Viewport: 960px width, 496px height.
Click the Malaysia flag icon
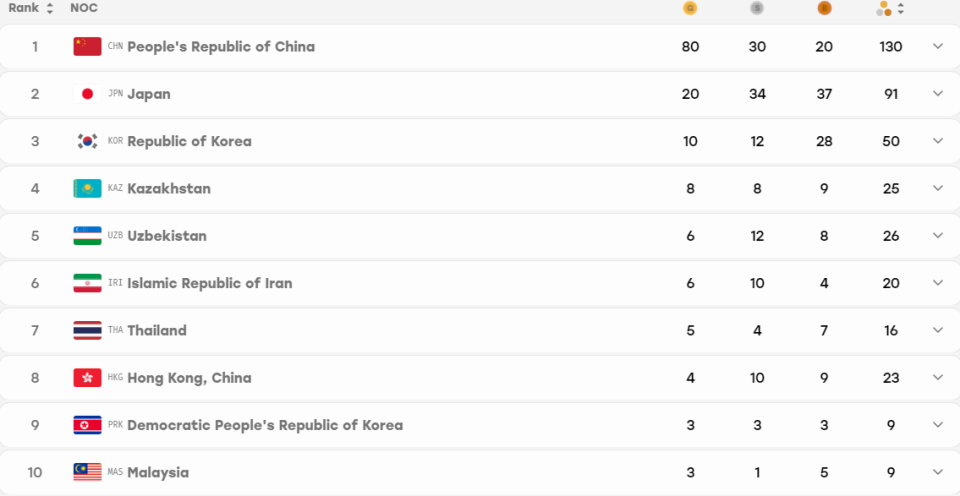click(x=87, y=472)
